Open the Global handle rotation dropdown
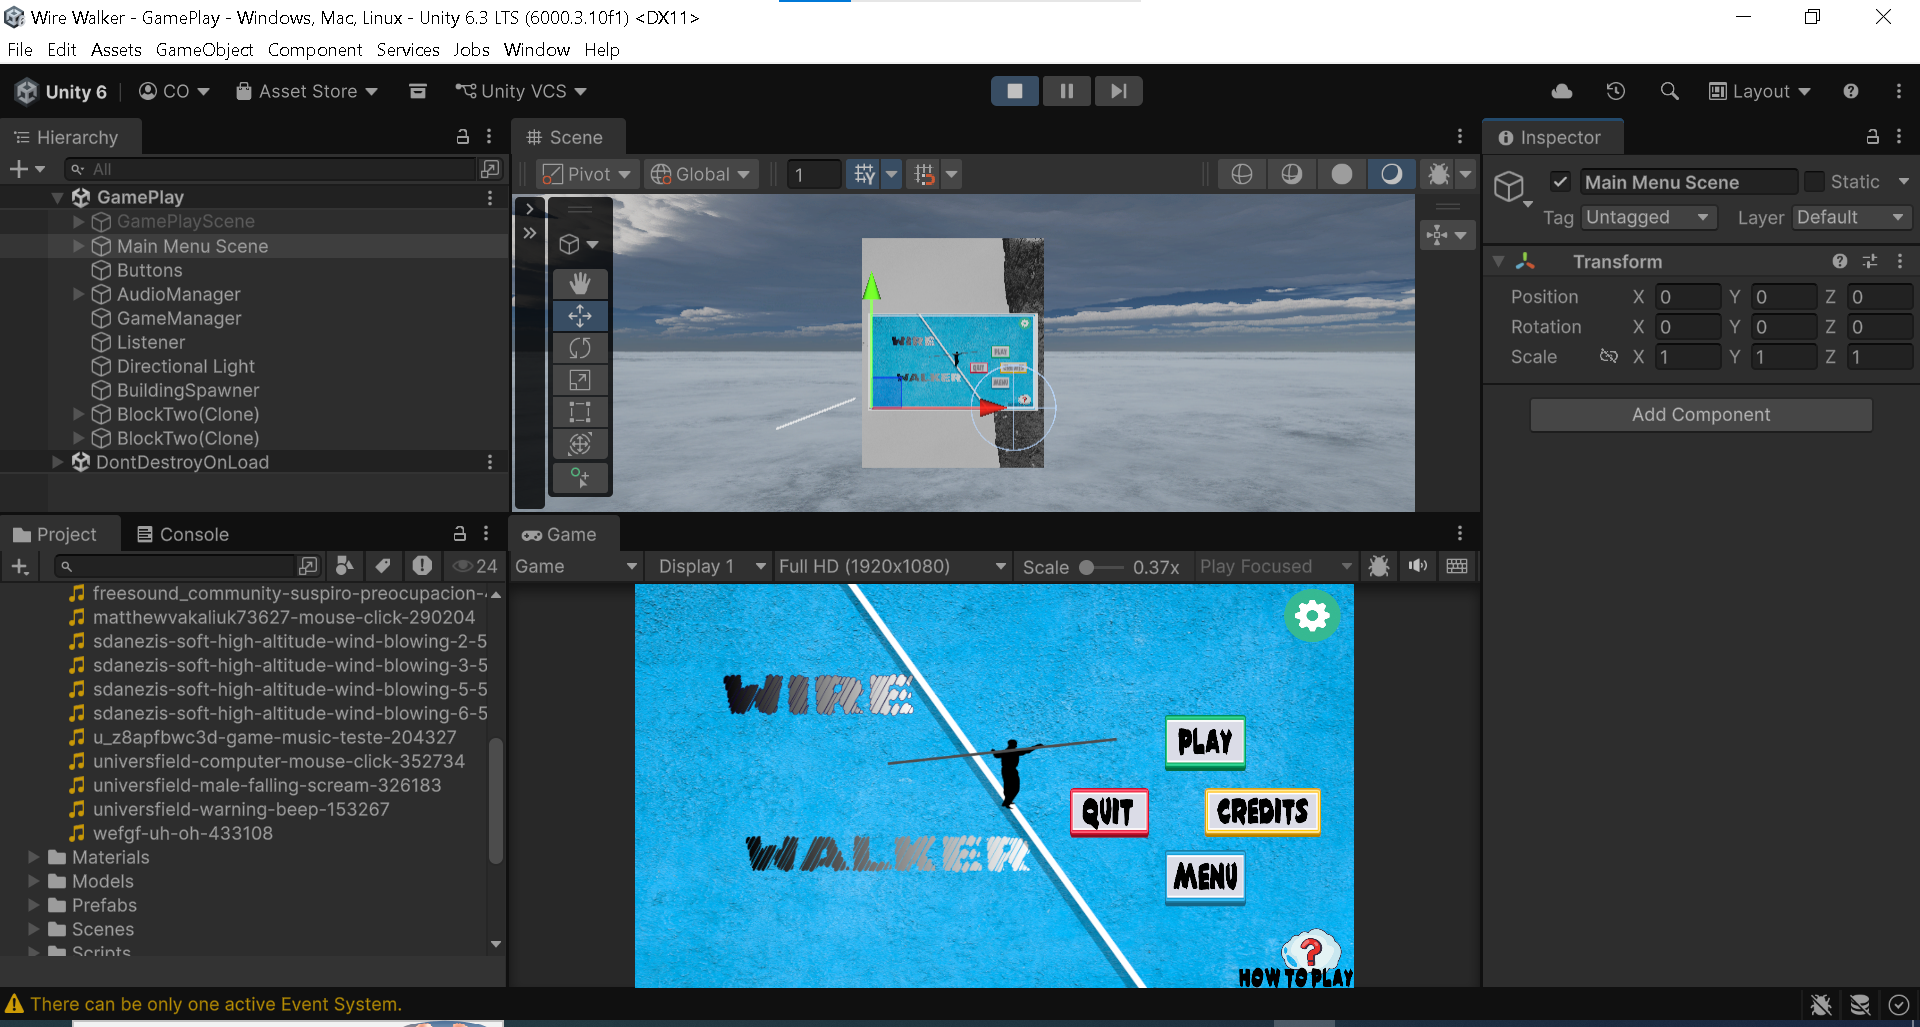Viewport: 1920px width, 1027px height. 700,174
